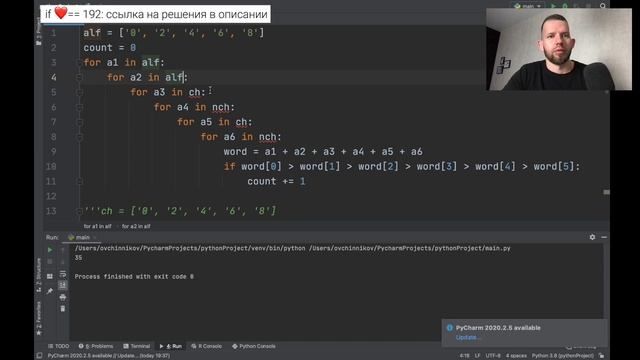
Task: Collapse the triple-quote comment at line 13
Action: 80,211
